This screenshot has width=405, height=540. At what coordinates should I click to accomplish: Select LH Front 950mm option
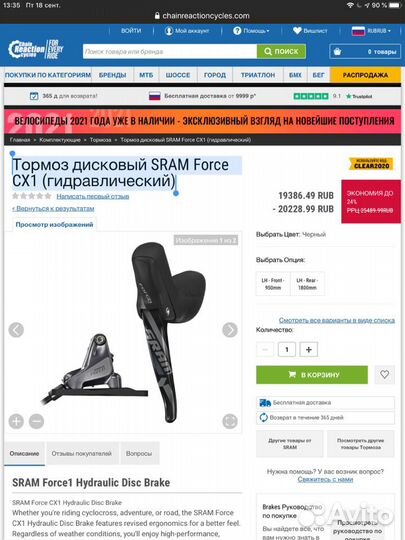[x=273, y=284]
